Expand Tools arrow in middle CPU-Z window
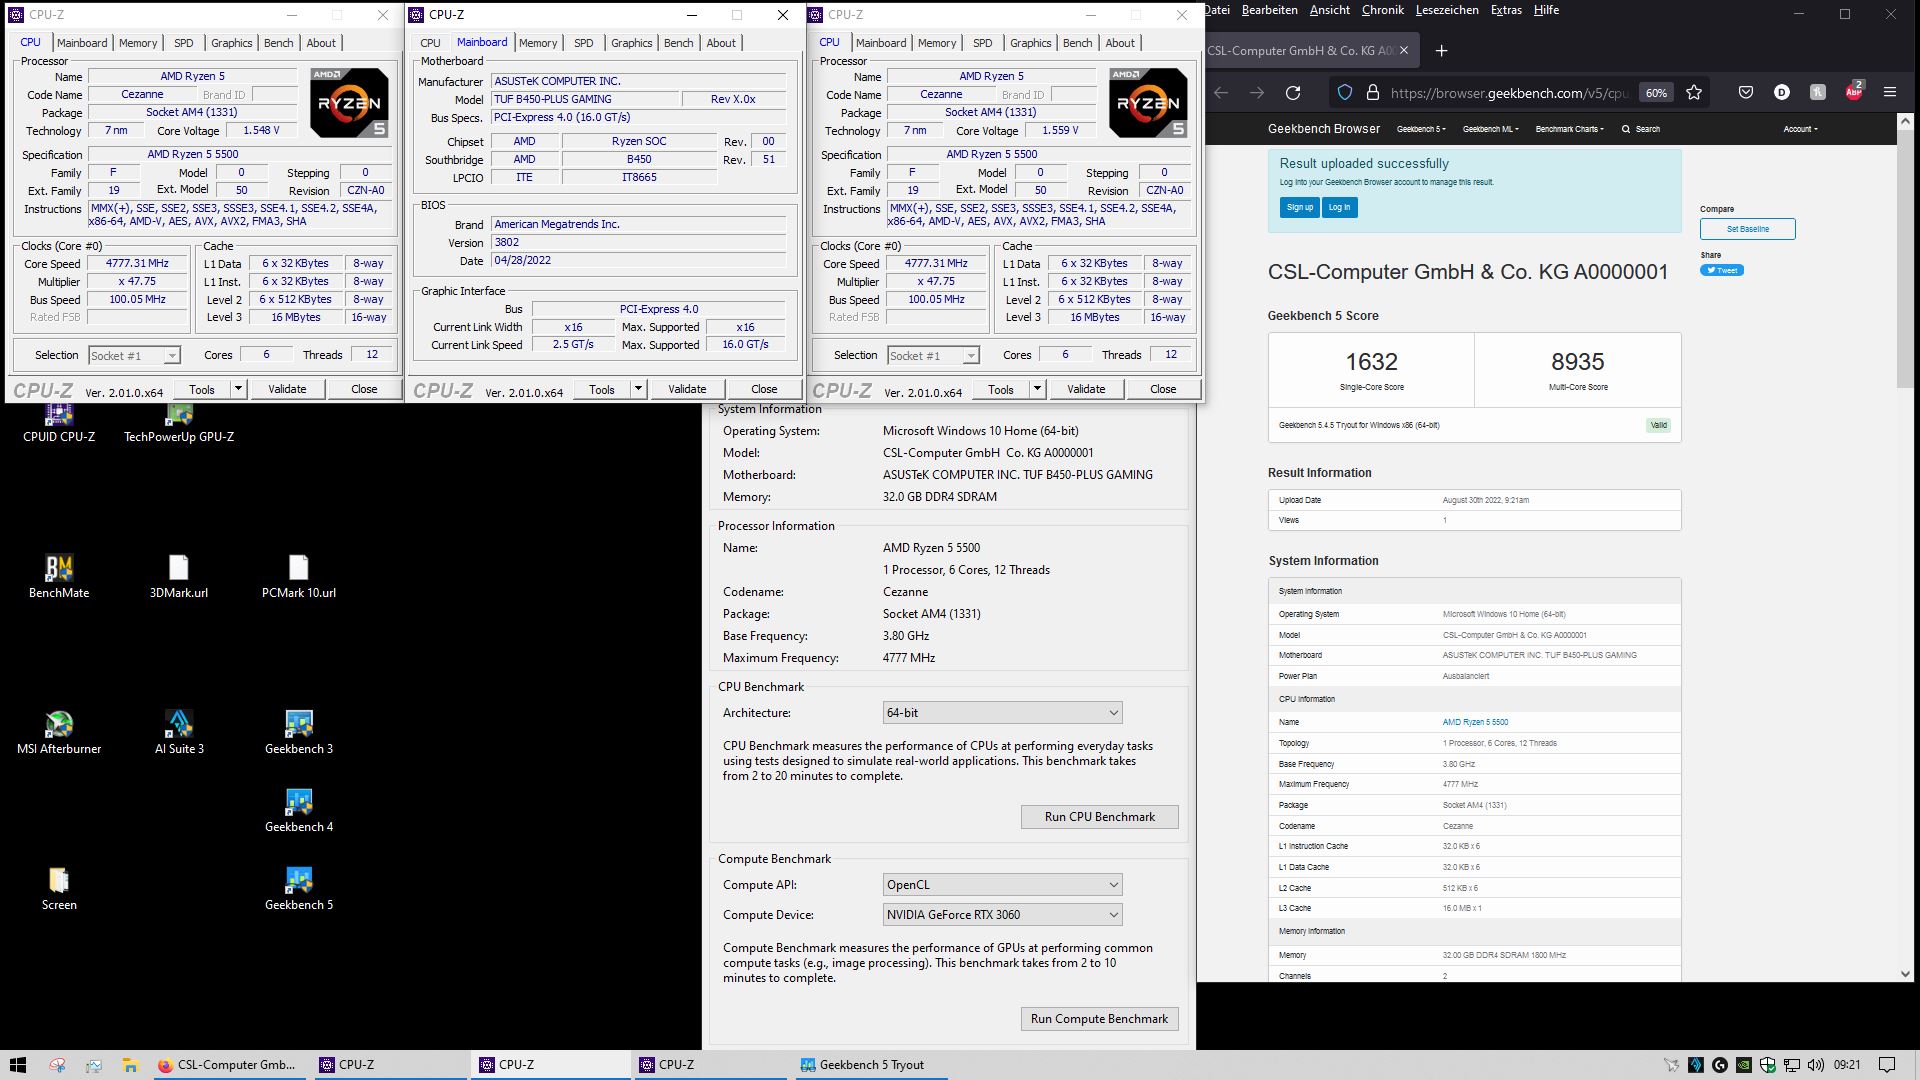Screen dimensions: 1920x1080 (x=638, y=389)
